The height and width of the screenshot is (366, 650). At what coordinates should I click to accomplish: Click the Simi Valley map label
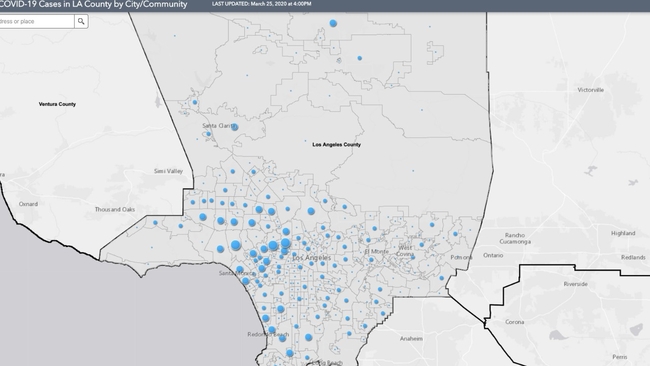[168, 171]
